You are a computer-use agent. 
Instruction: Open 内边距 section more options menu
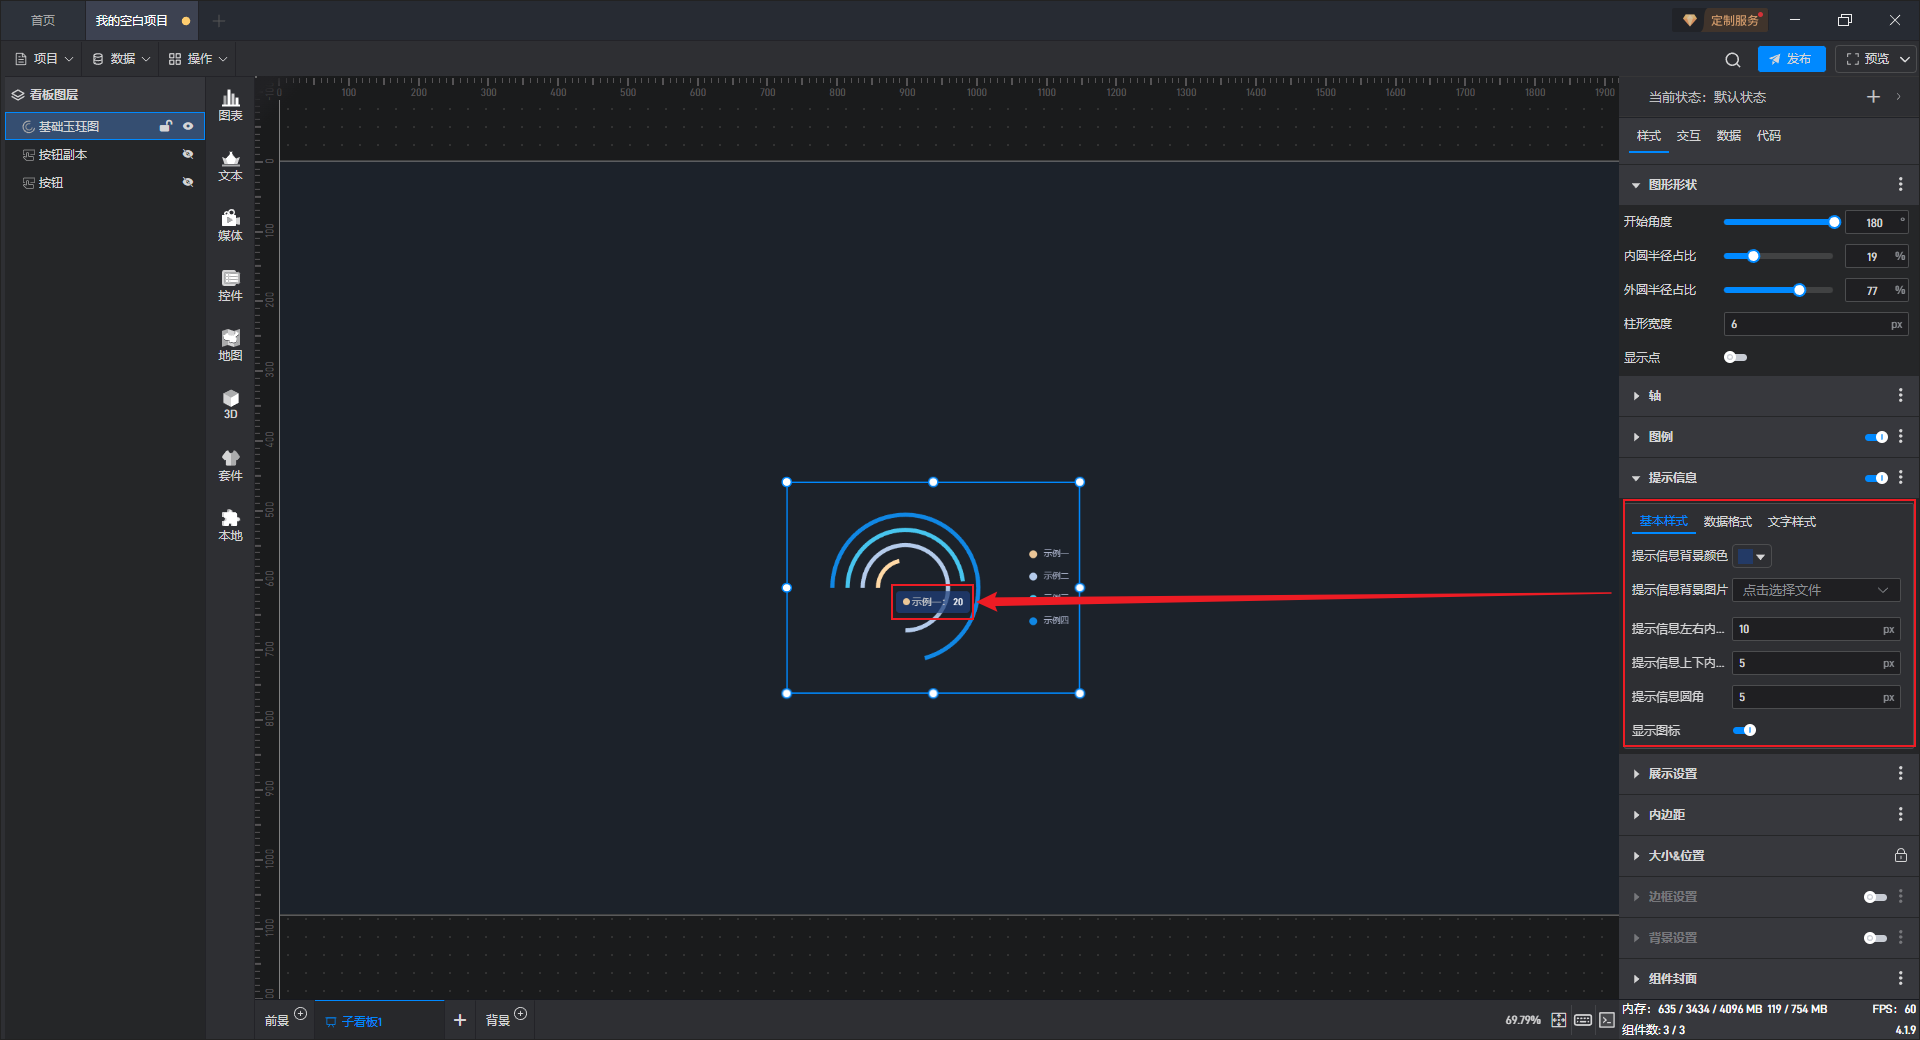tap(1900, 815)
